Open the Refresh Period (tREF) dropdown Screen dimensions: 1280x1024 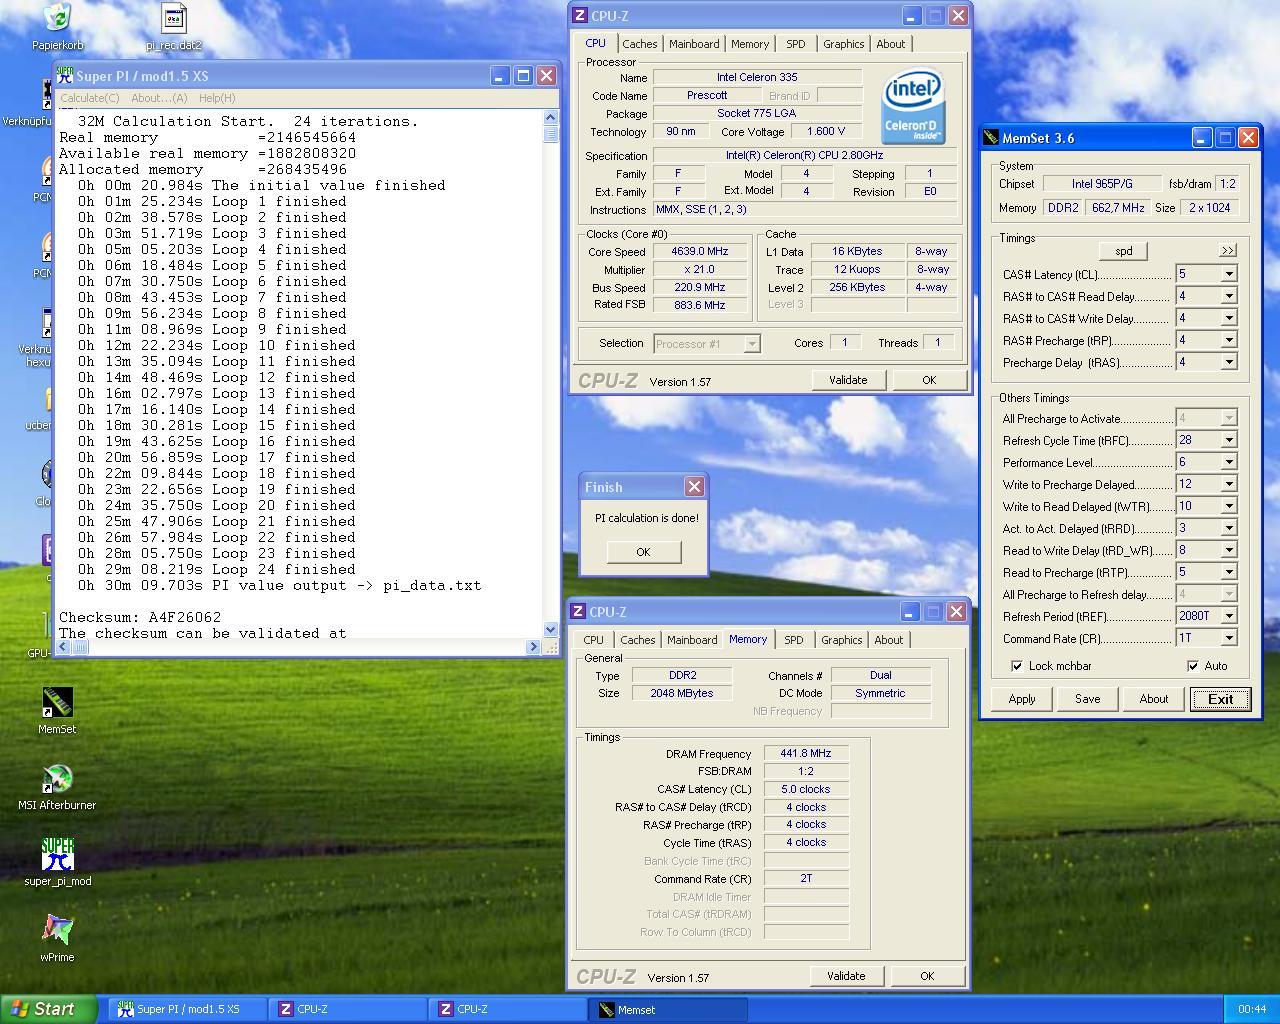pos(1229,616)
